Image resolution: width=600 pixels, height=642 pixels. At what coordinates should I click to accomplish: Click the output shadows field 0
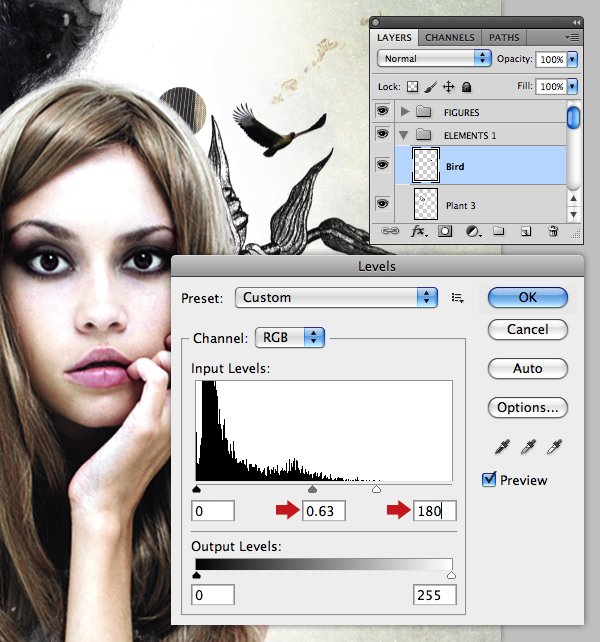click(213, 595)
